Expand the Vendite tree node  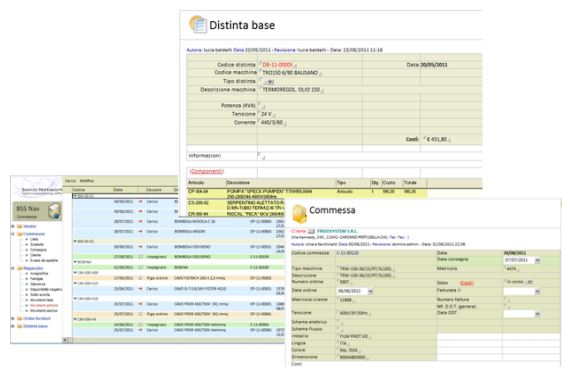tap(13, 226)
